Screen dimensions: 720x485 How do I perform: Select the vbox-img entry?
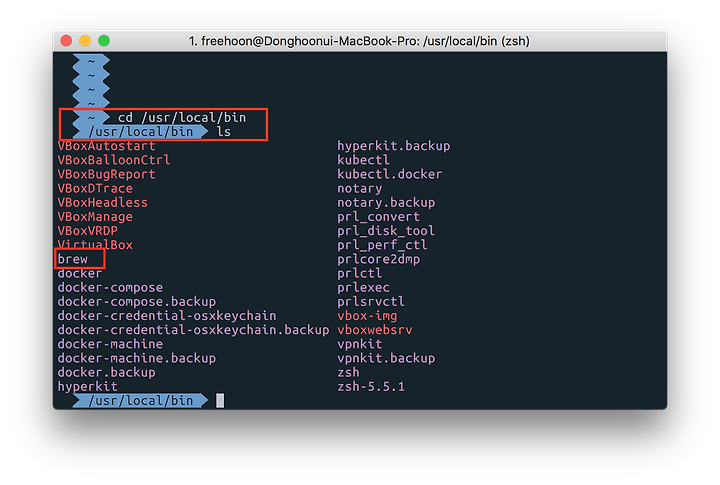pyautogui.click(x=367, y=316)
